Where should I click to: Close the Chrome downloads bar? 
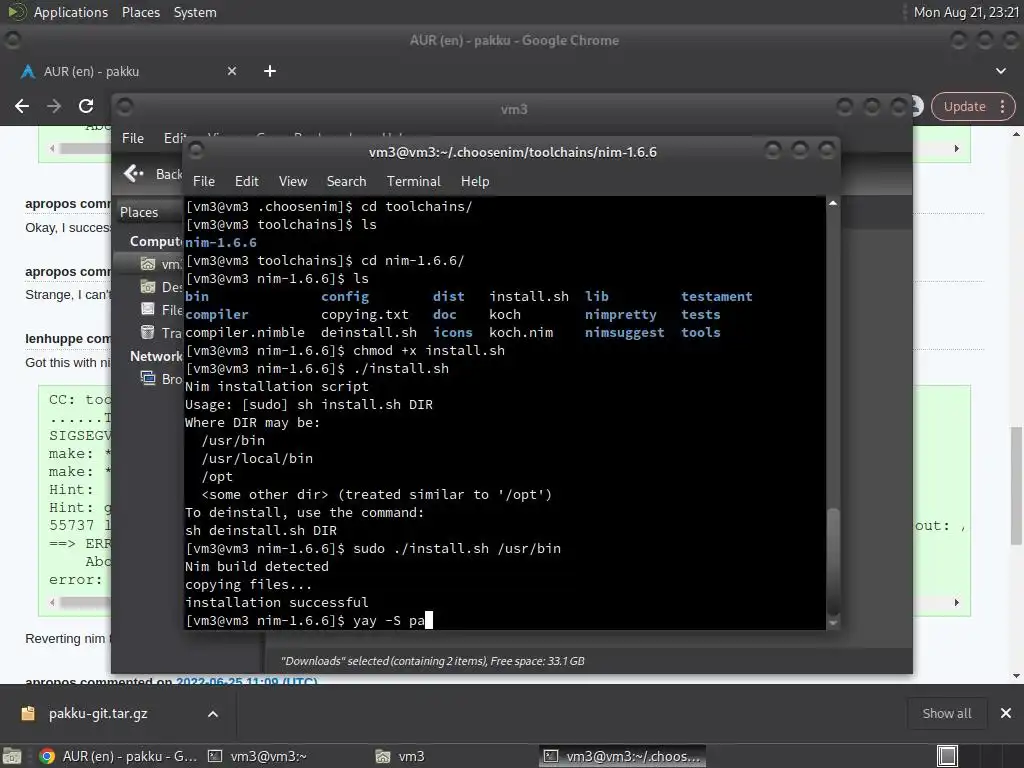(1006, 714)
